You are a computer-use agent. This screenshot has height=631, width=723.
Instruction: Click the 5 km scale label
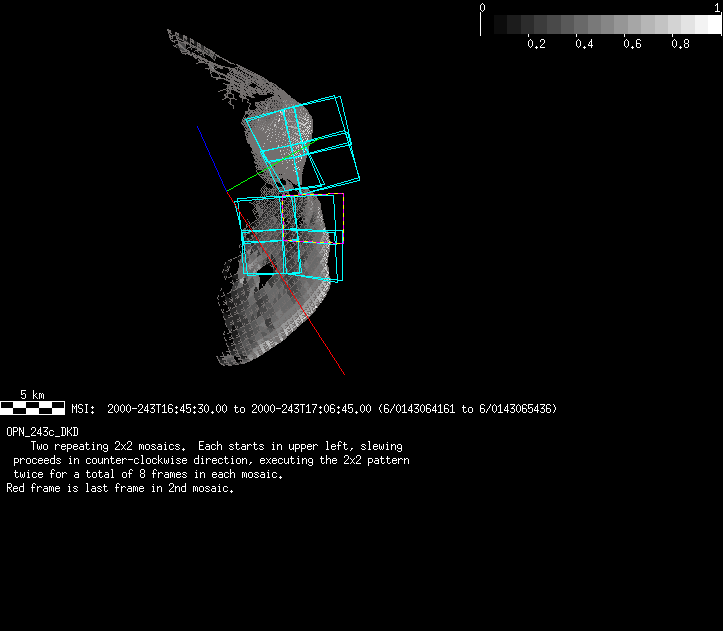(x=33, y=395)
